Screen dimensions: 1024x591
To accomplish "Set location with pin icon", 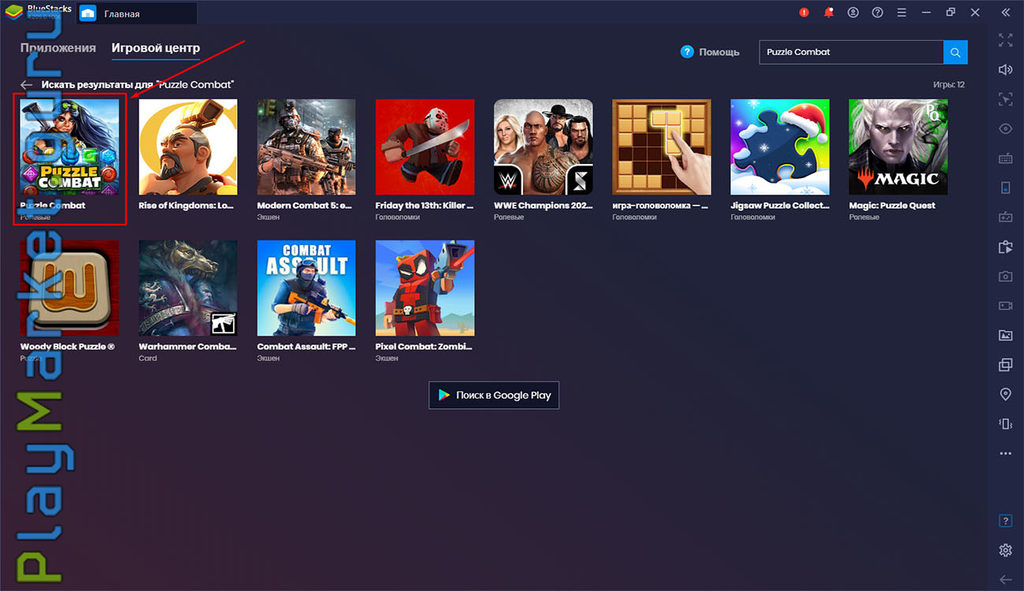I will [x=1006, y=394].
